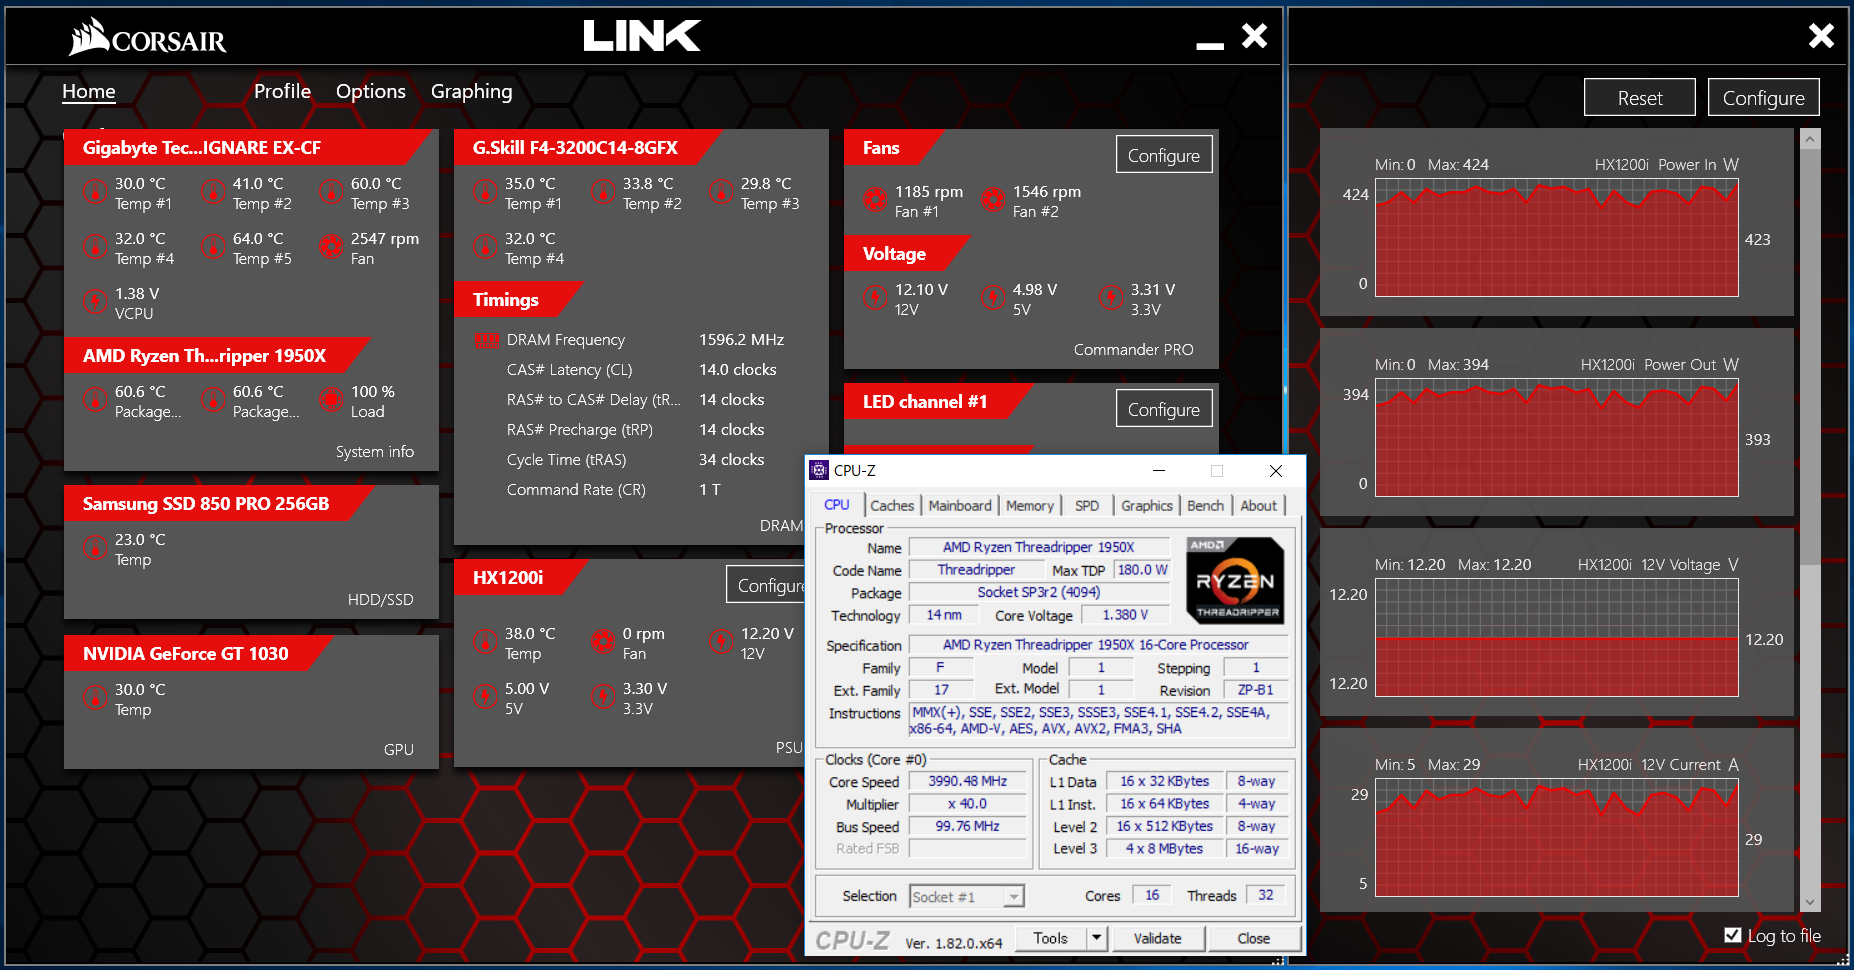
Task: Click the Commander PRO 12V voltage icon
Action: click(875, 297)
